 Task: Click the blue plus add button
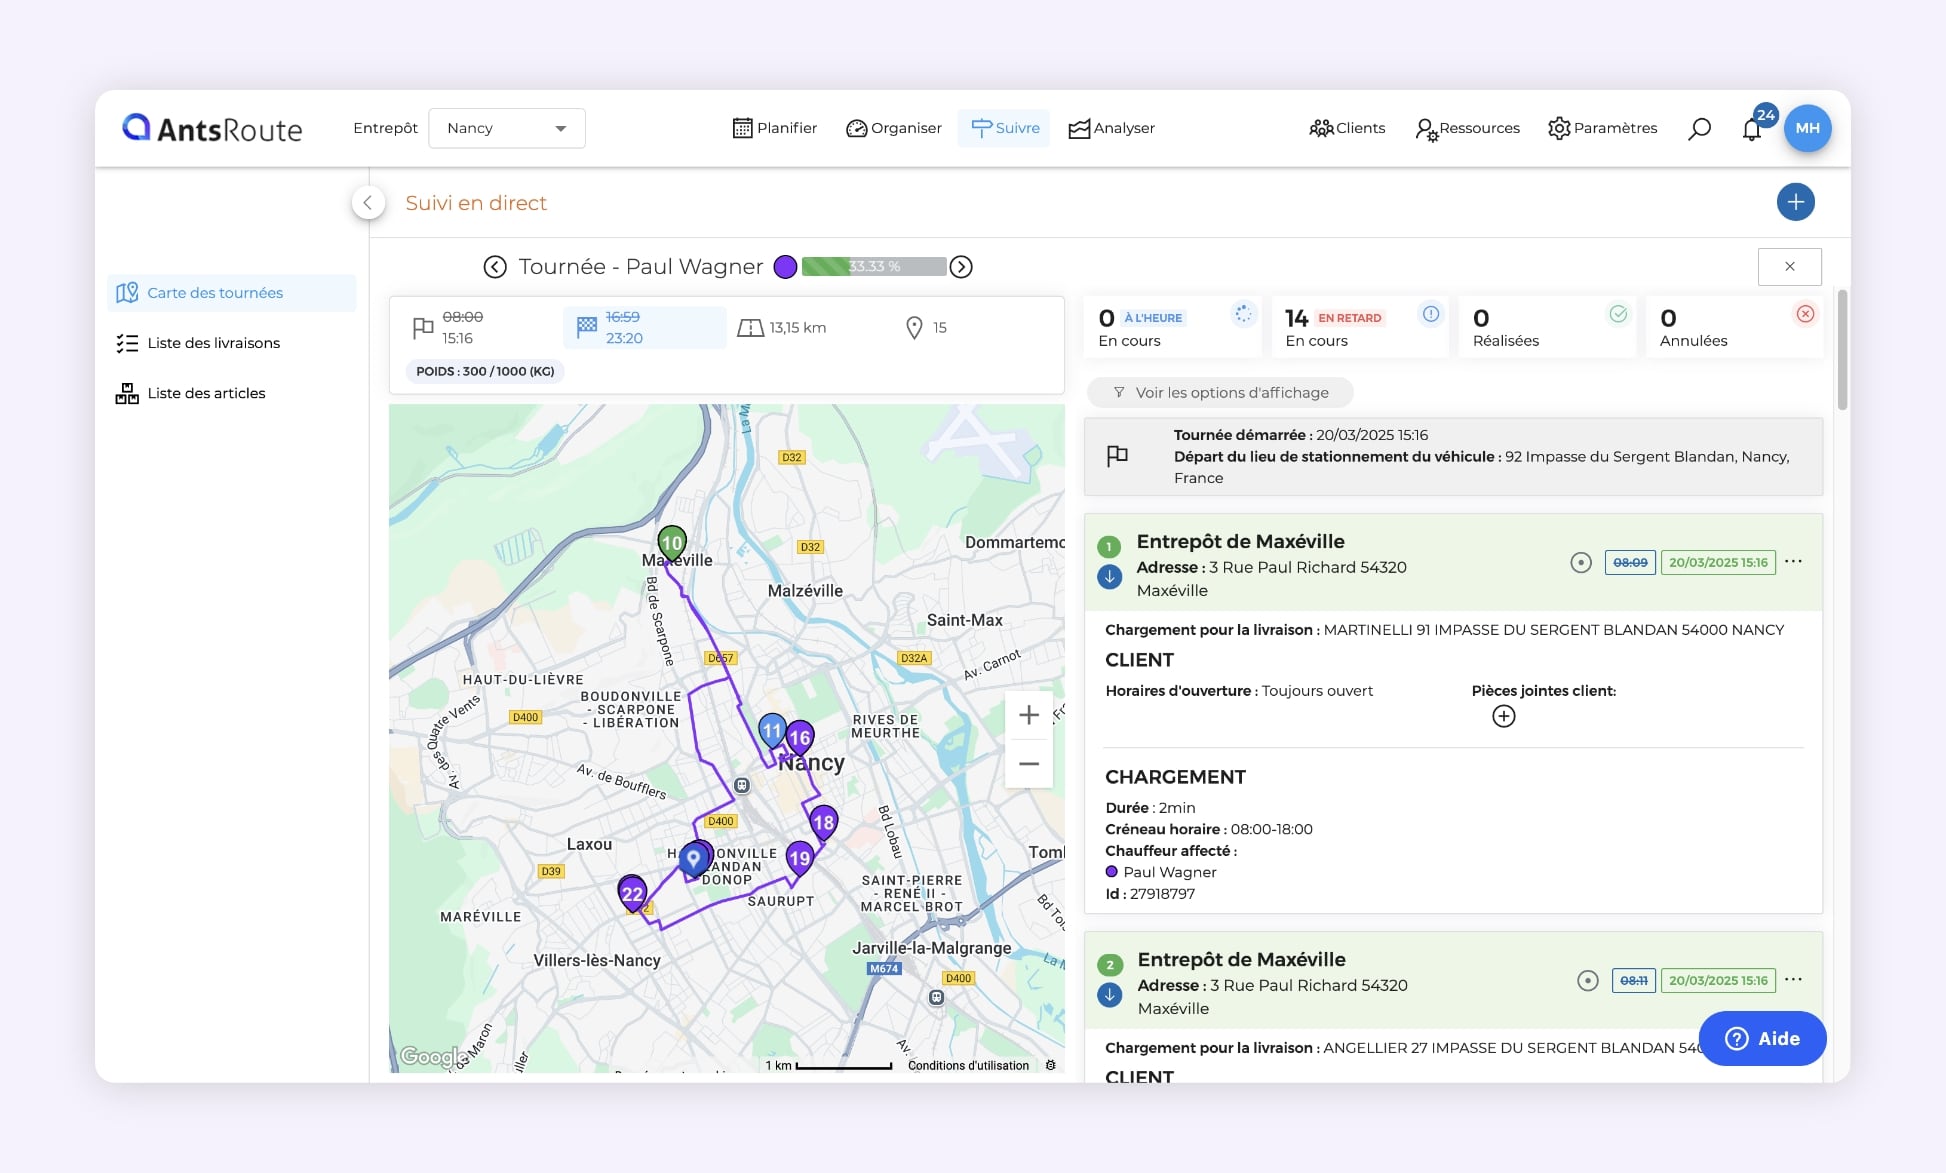point(1795,202)
